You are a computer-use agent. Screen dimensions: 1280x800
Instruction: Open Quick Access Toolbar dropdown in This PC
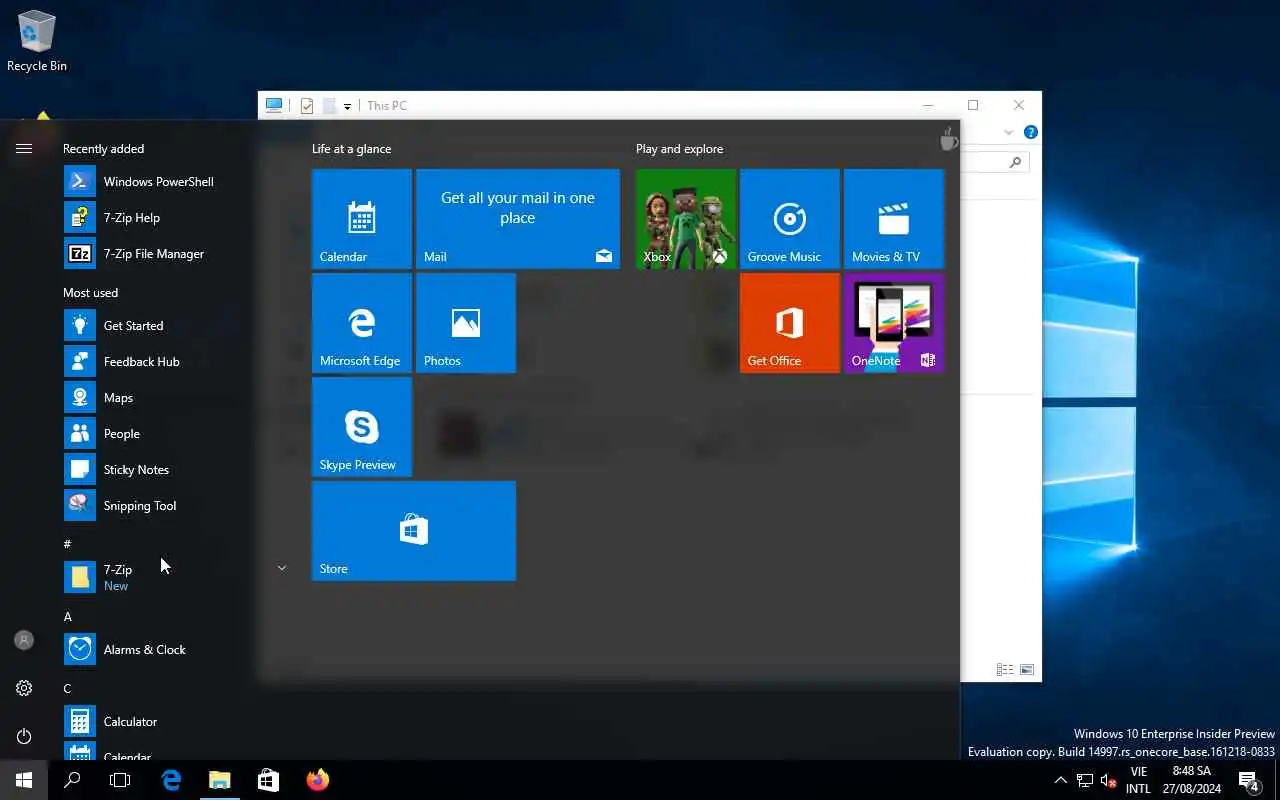click(x=347, y=106)
